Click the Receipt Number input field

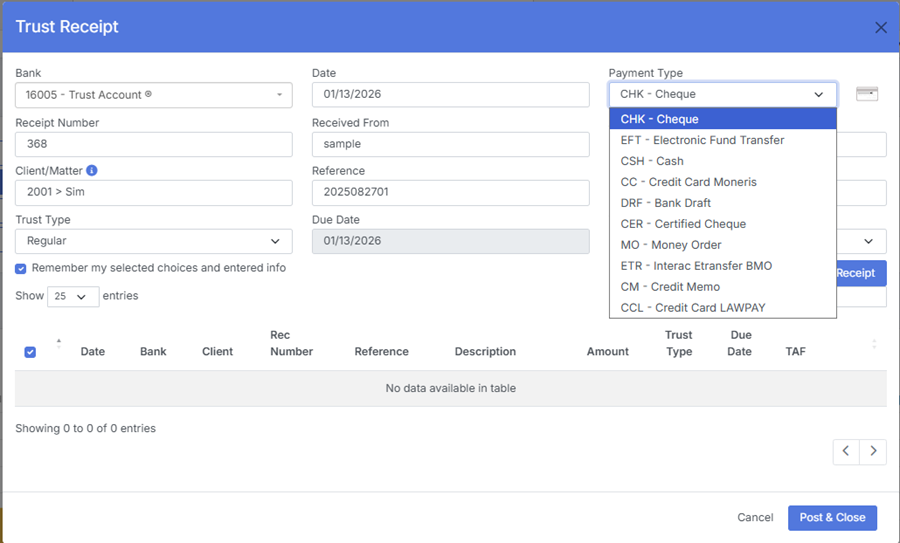154,144
